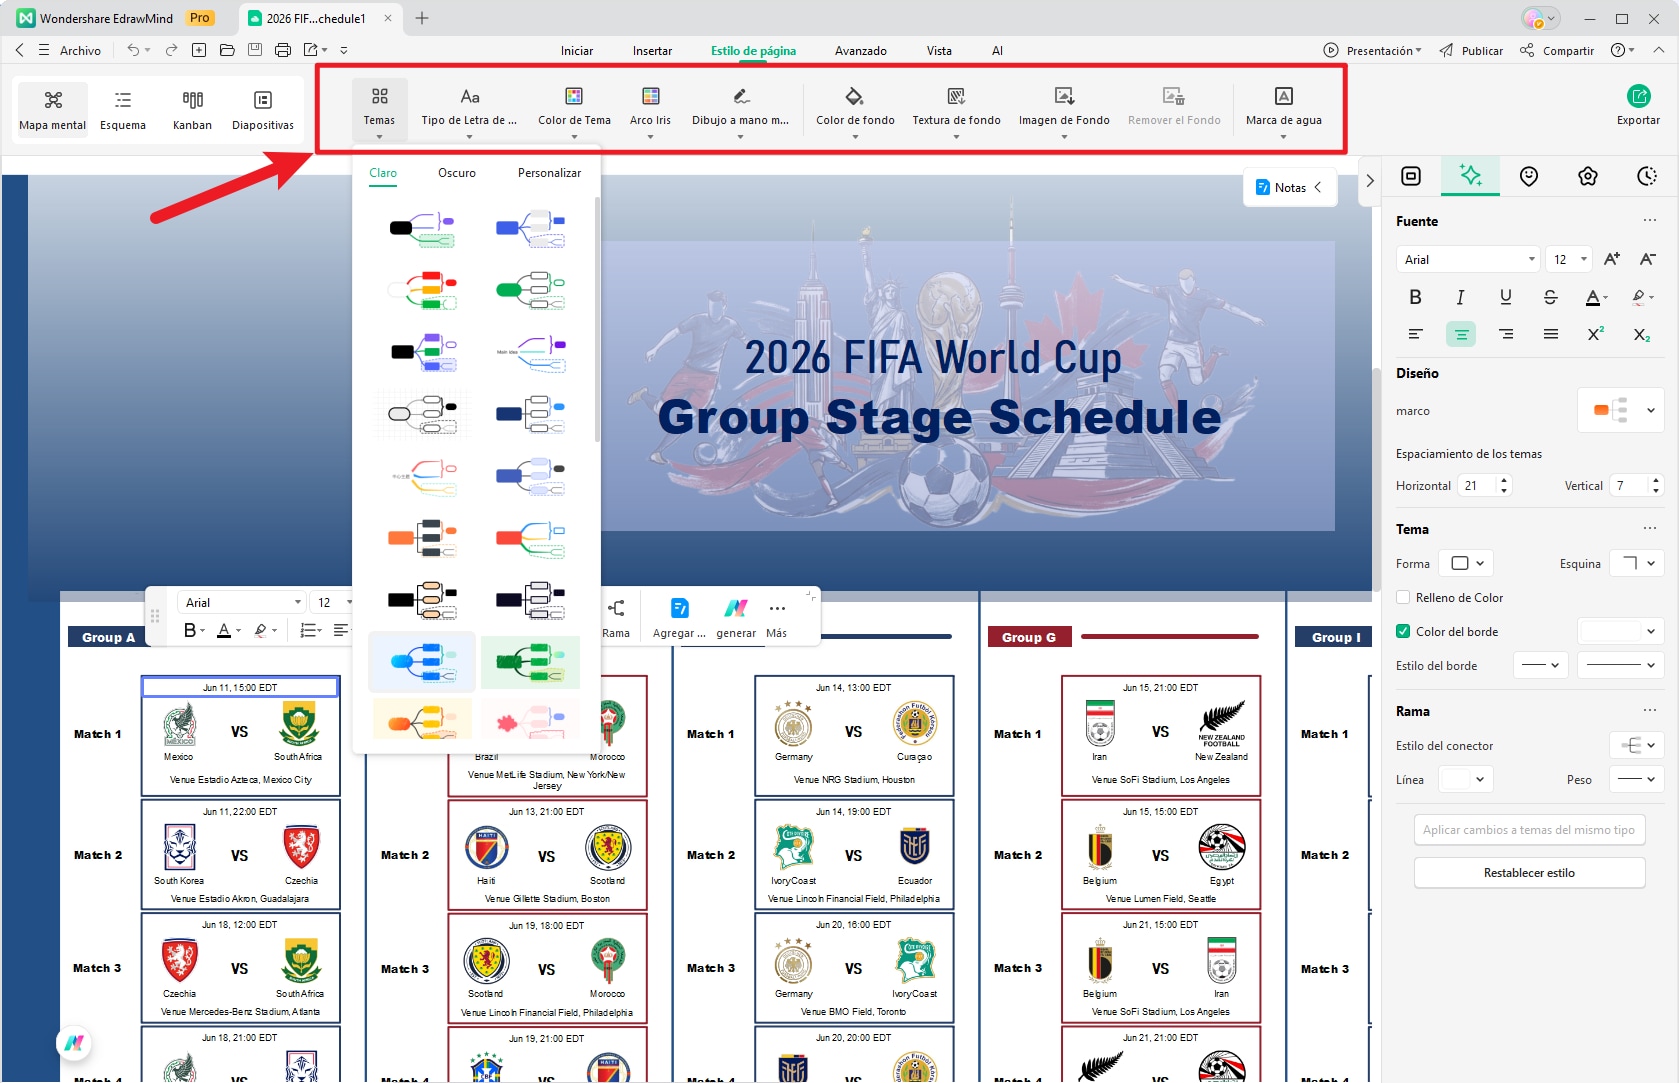This screenshot has width=1679, height=1083.
Task: Apply subscript formatting
Action: tap(1642, 334)
